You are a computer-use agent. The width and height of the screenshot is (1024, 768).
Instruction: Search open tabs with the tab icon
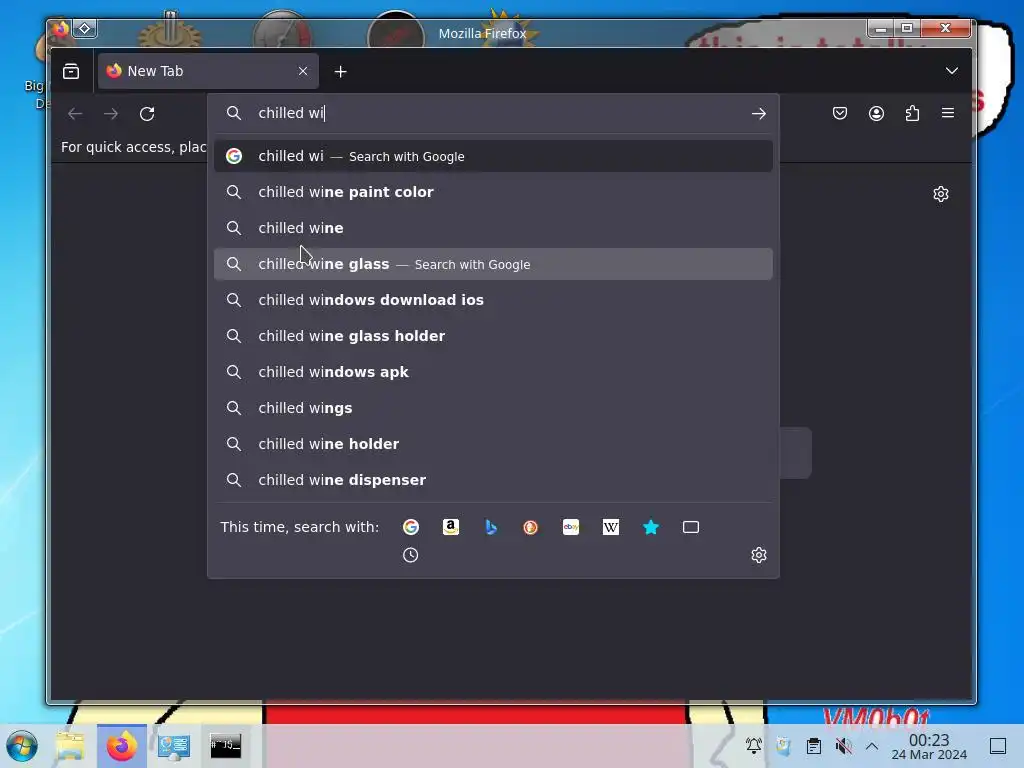click(x=691, y=527)
